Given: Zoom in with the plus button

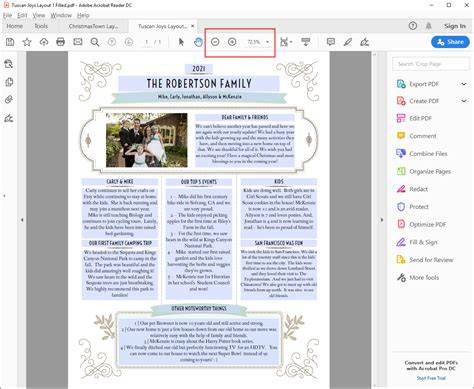Looking at the screenshot, I should coord(232,42).
